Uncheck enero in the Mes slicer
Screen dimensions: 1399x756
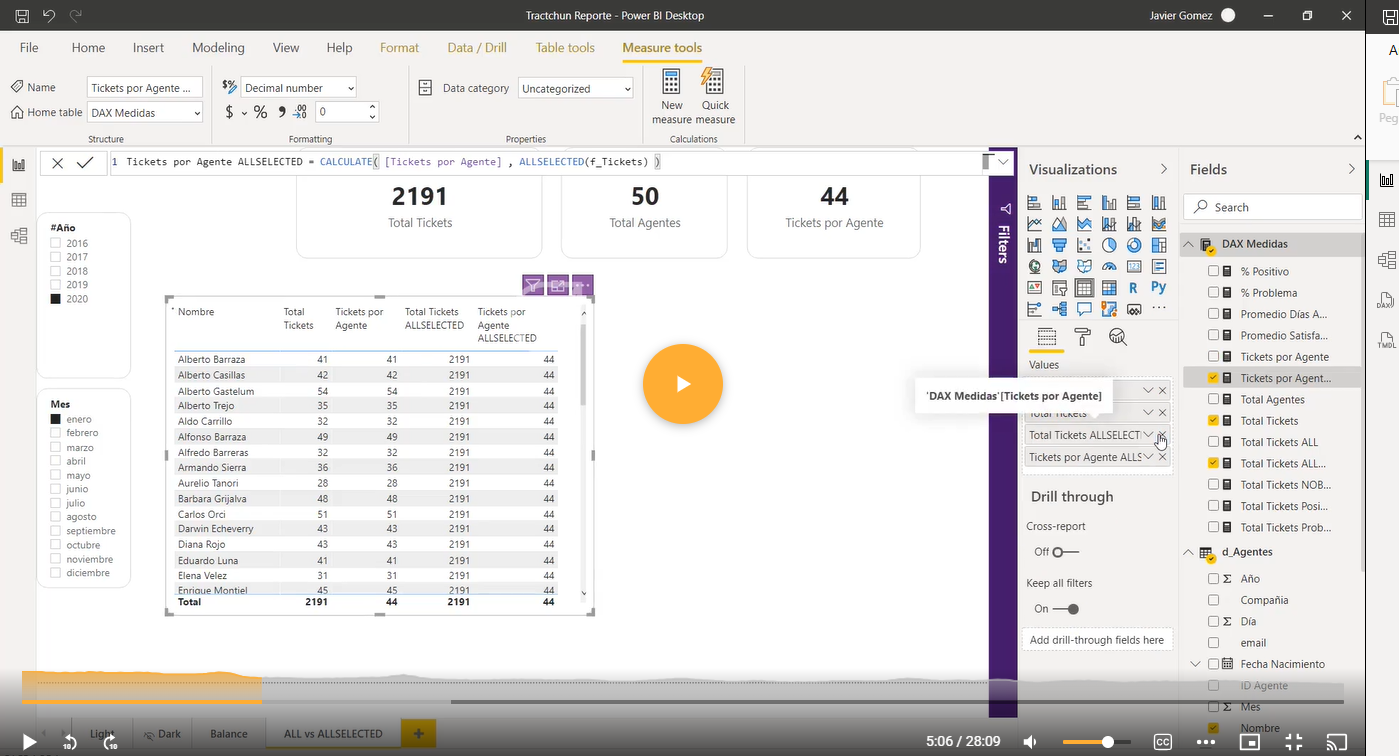pyautogui.click(x=56, y=419)
